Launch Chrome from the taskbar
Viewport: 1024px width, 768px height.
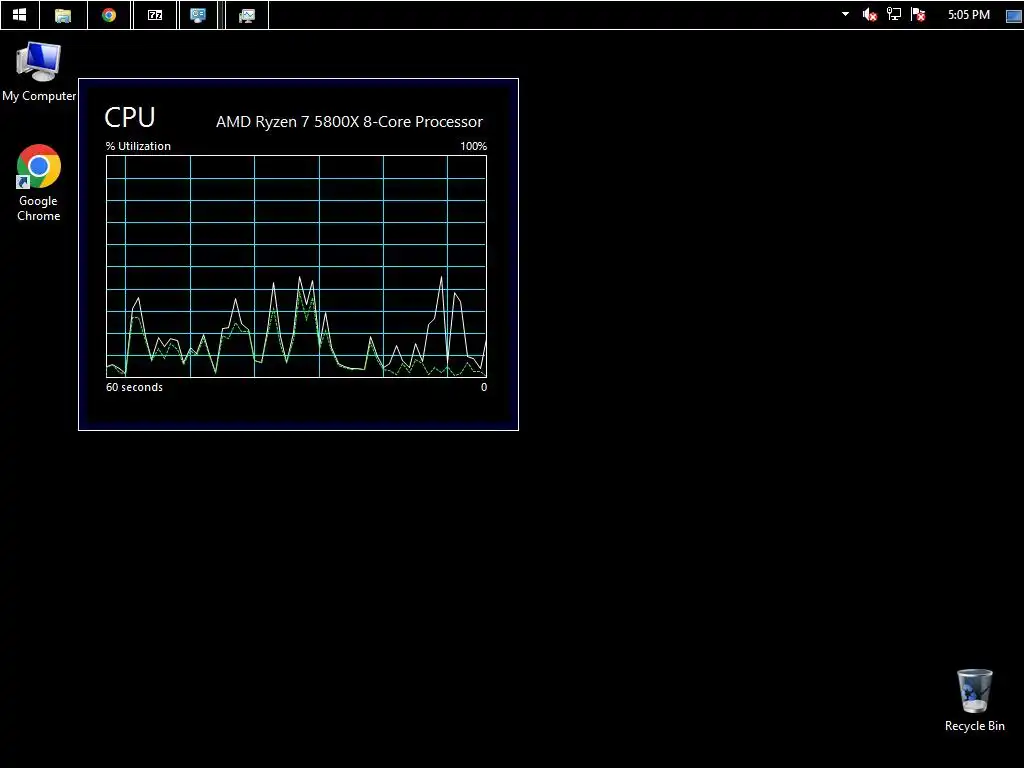[x=109, y=14]
